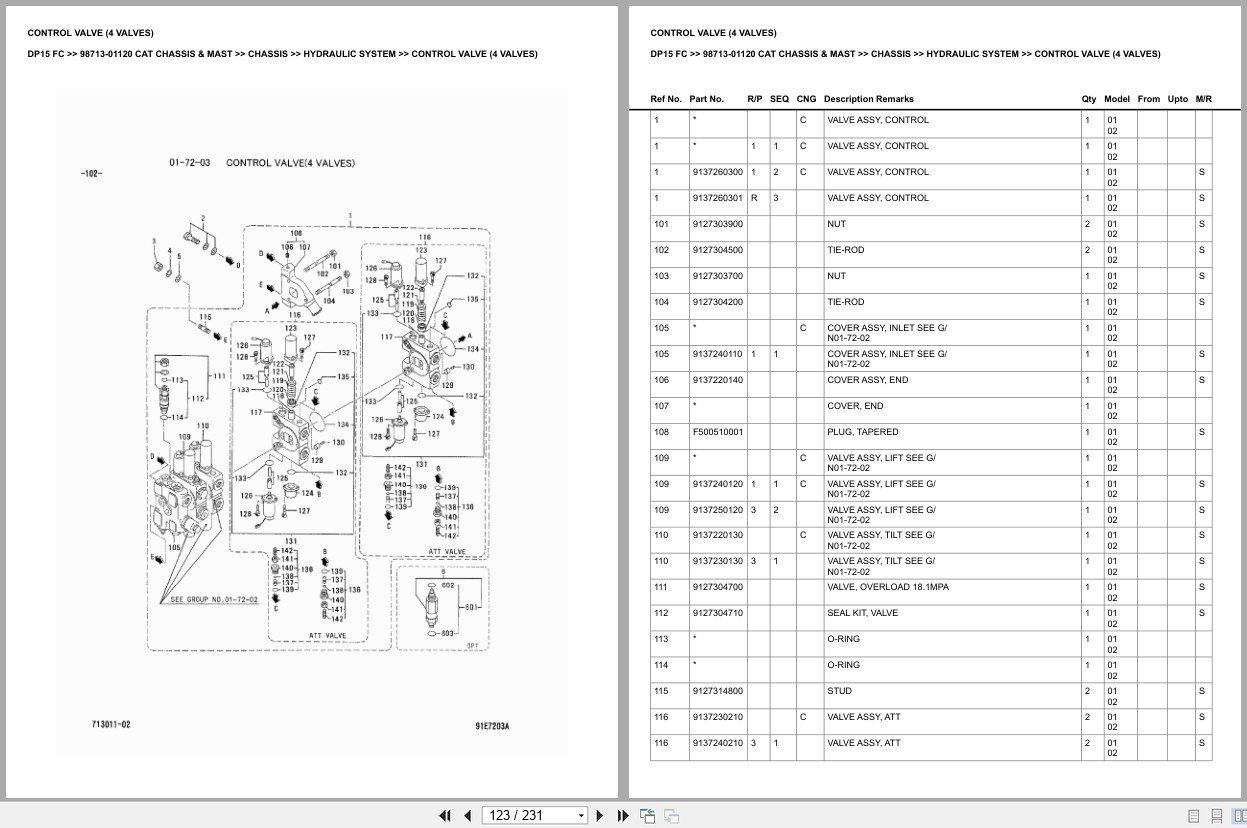Click the diagram heading 01-72-03 CONTROL VALVE
The width and height of the screenshot is (1247, 828).
click(262, 162)
